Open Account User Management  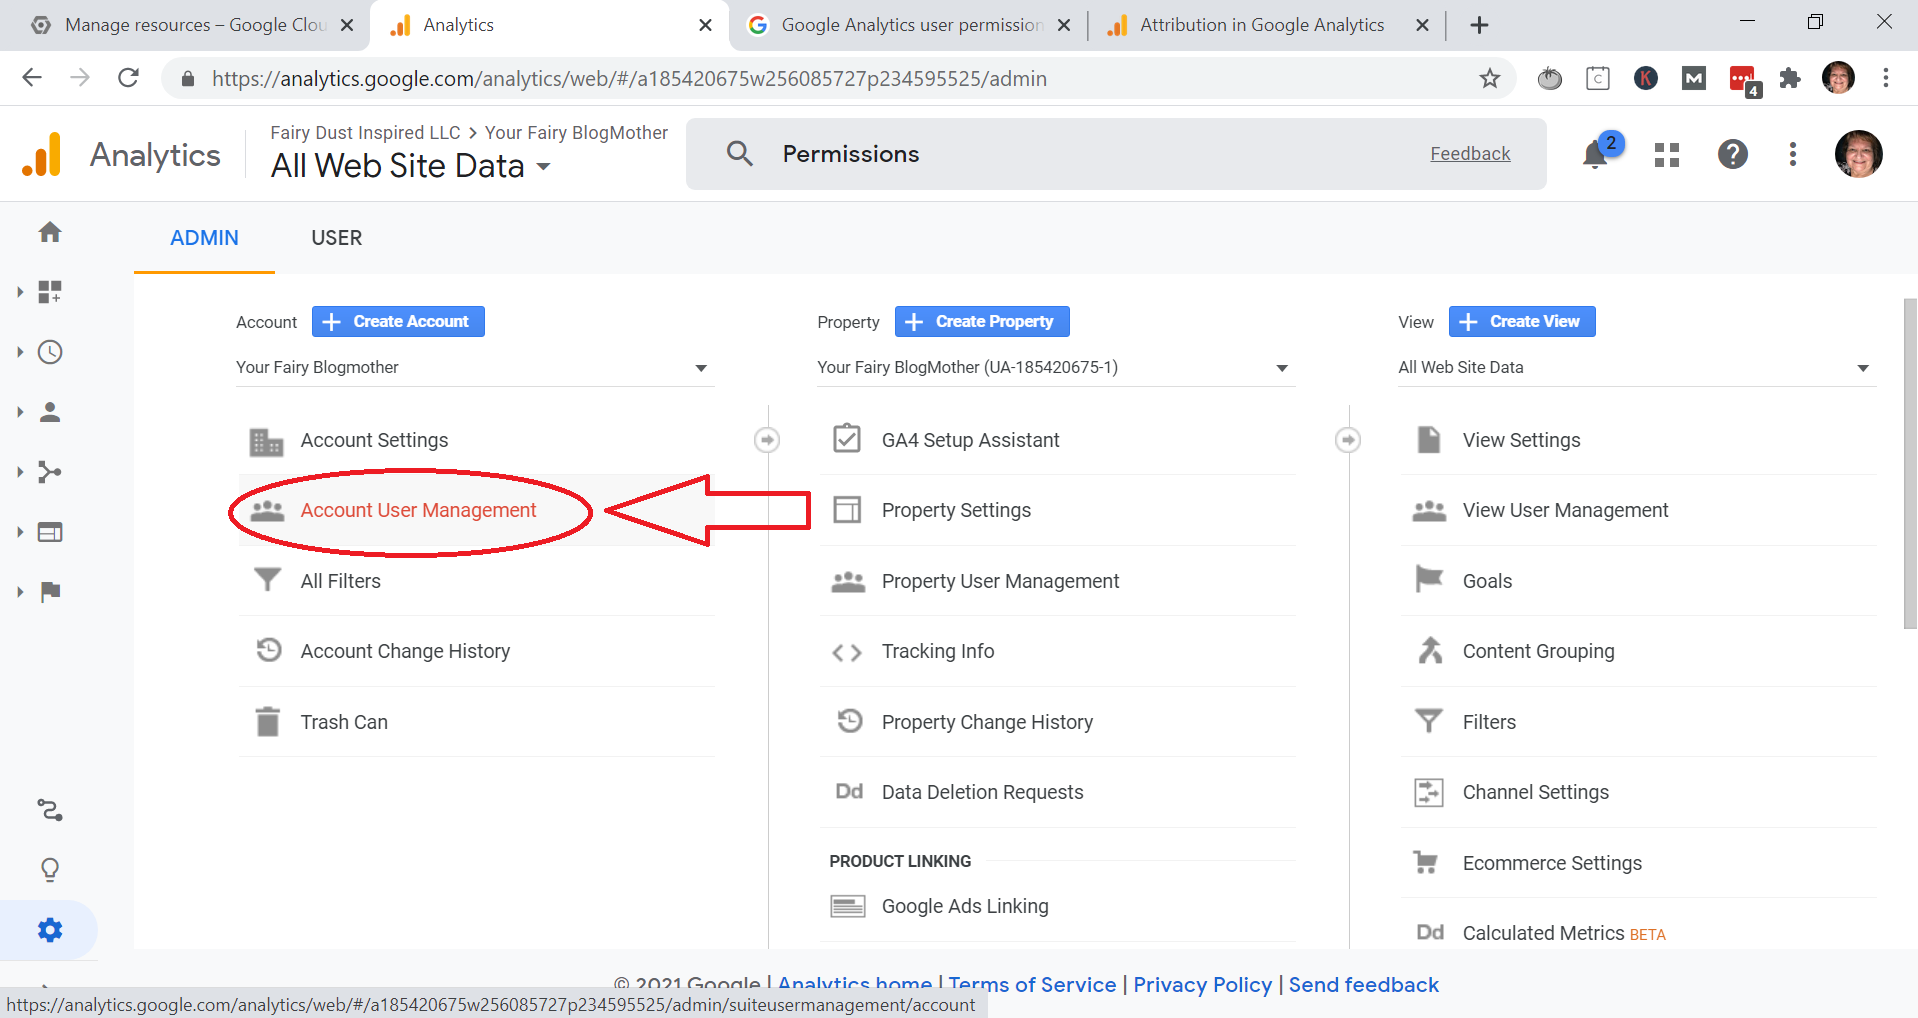pos(418,510)
